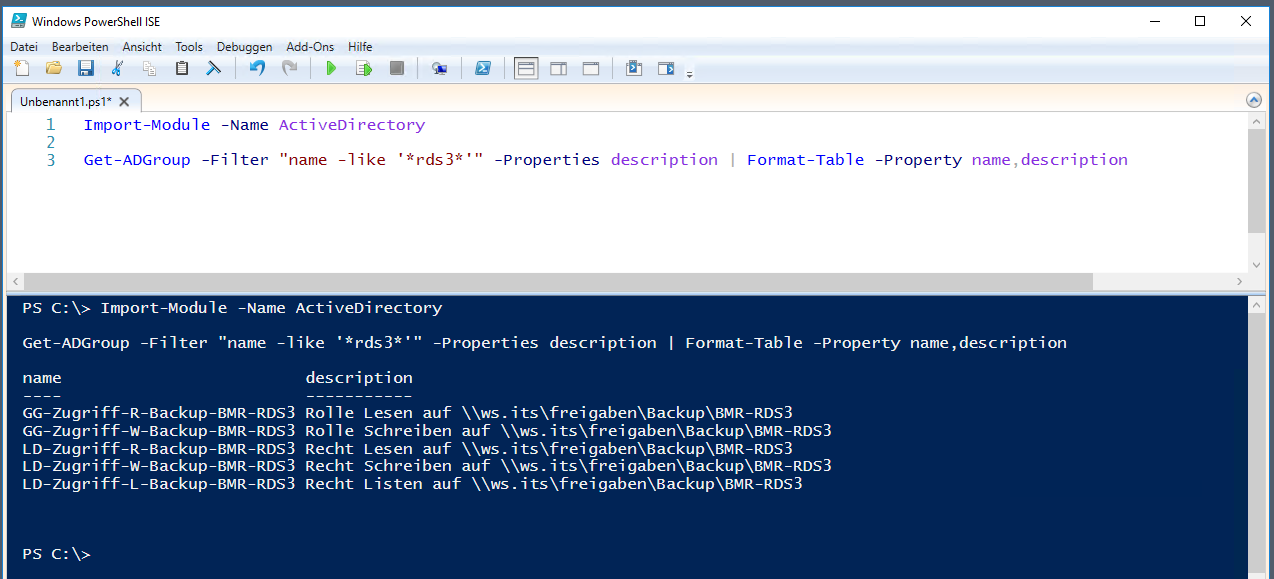
Task: Open a script file via folder icon
Action: coord(54,69)
